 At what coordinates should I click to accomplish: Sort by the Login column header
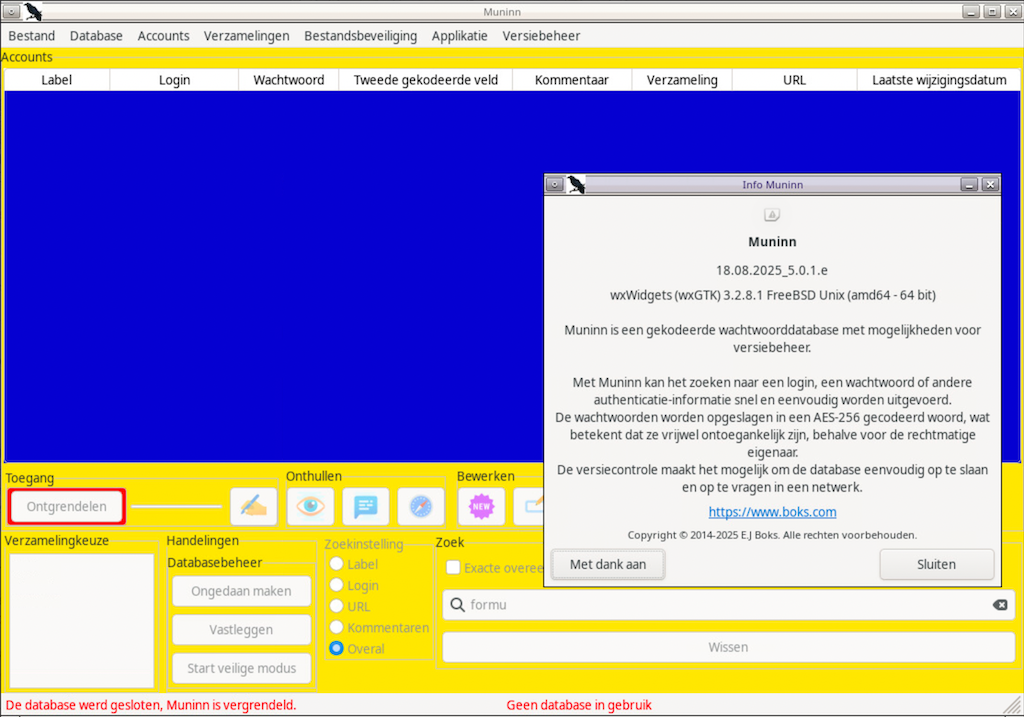[x=174, y=80]
